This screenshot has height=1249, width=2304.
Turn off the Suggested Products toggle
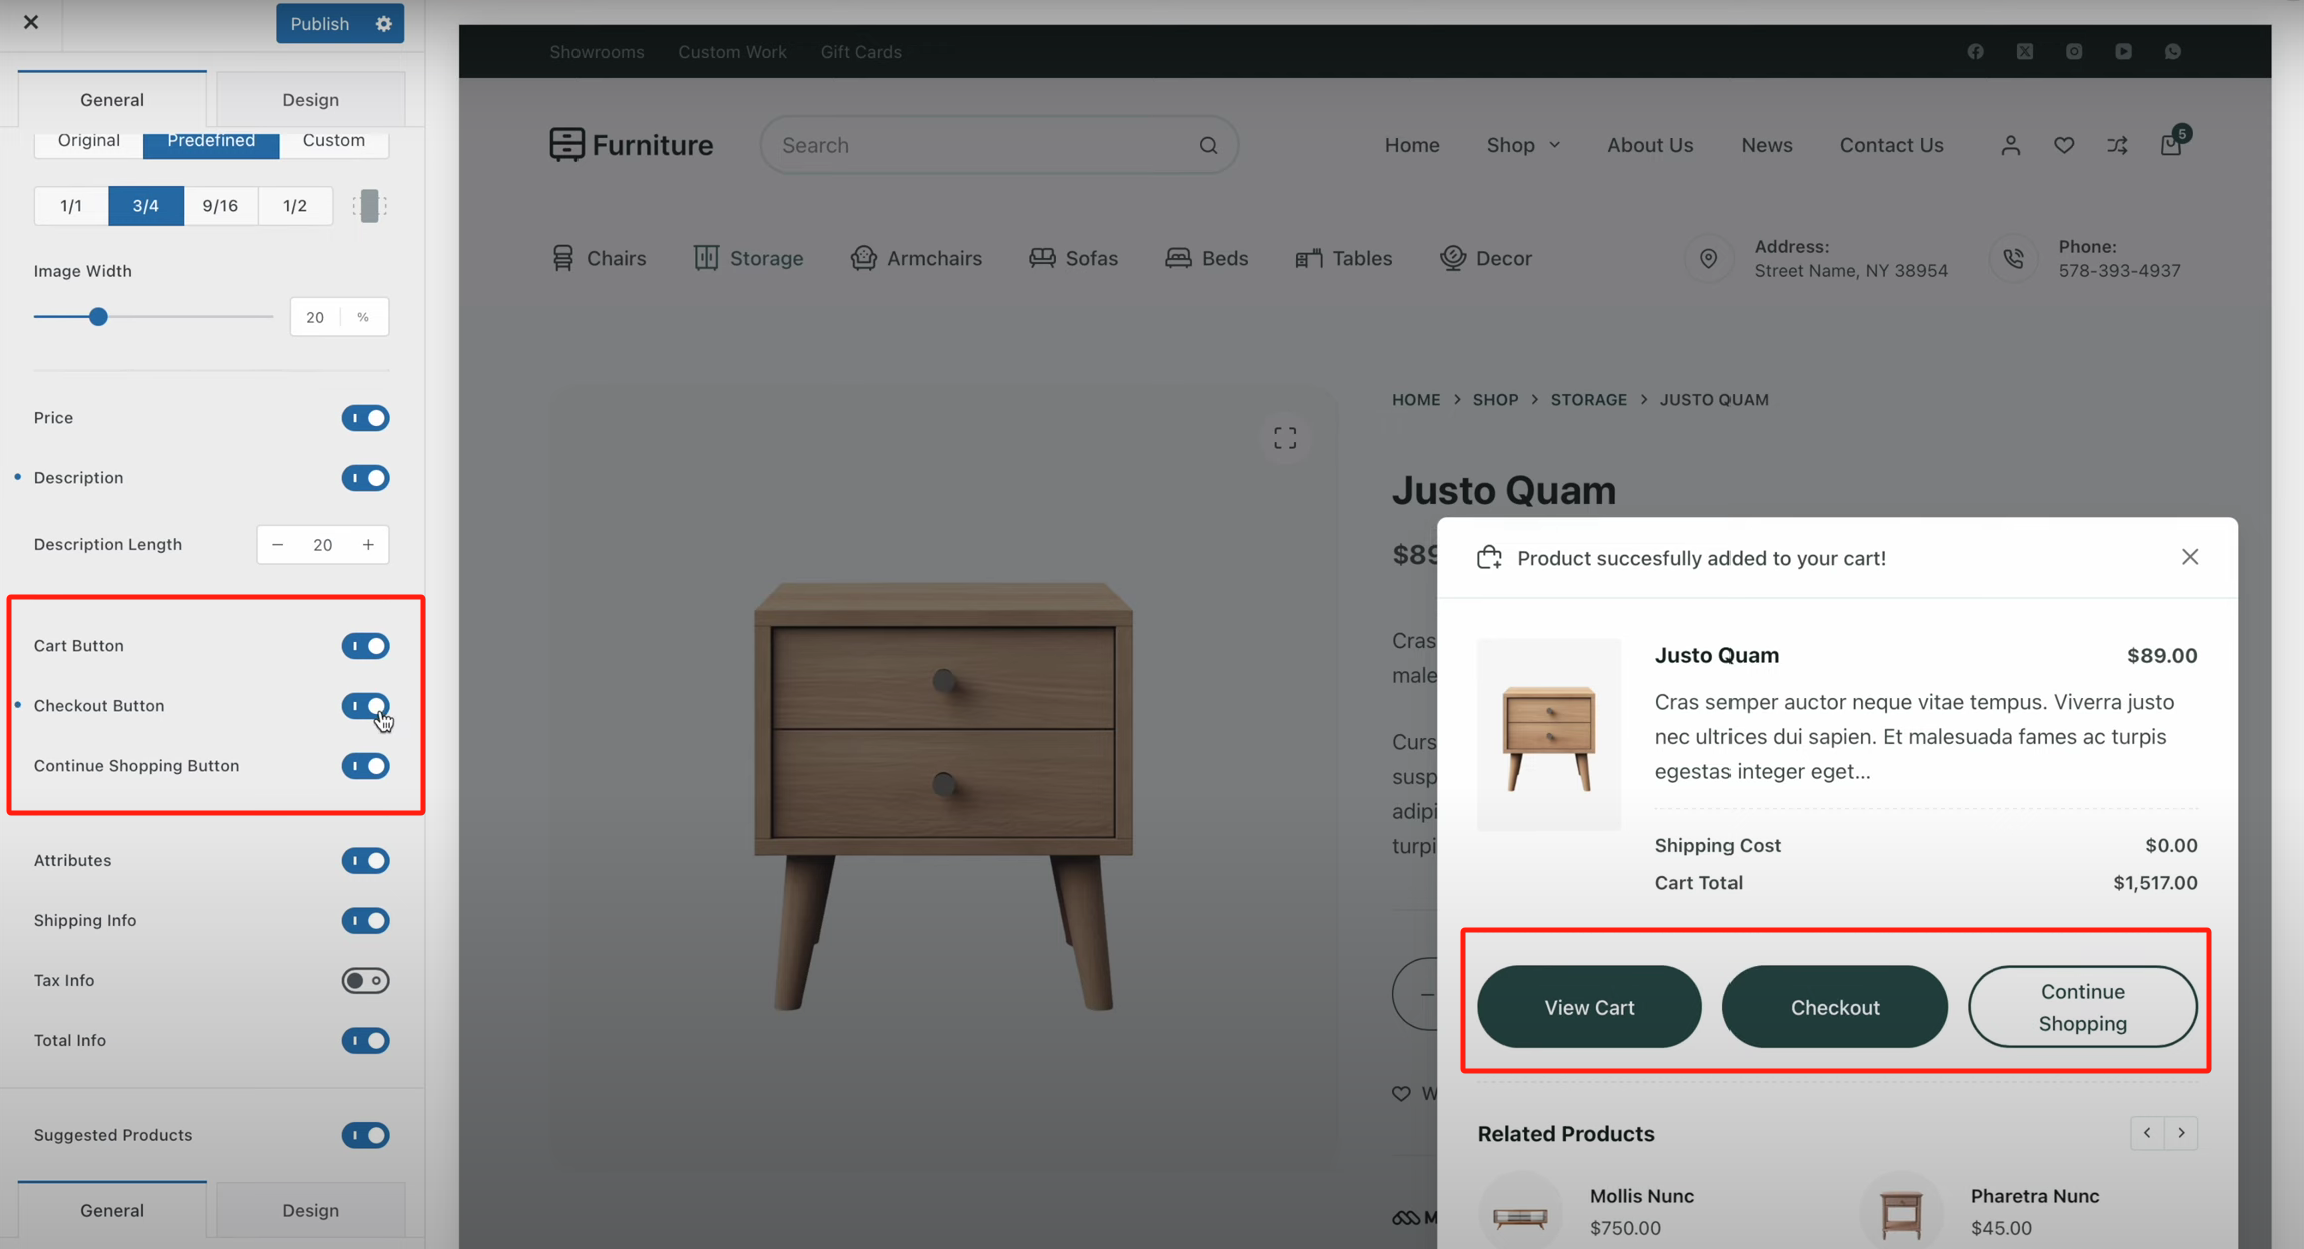pos(365,1135)
